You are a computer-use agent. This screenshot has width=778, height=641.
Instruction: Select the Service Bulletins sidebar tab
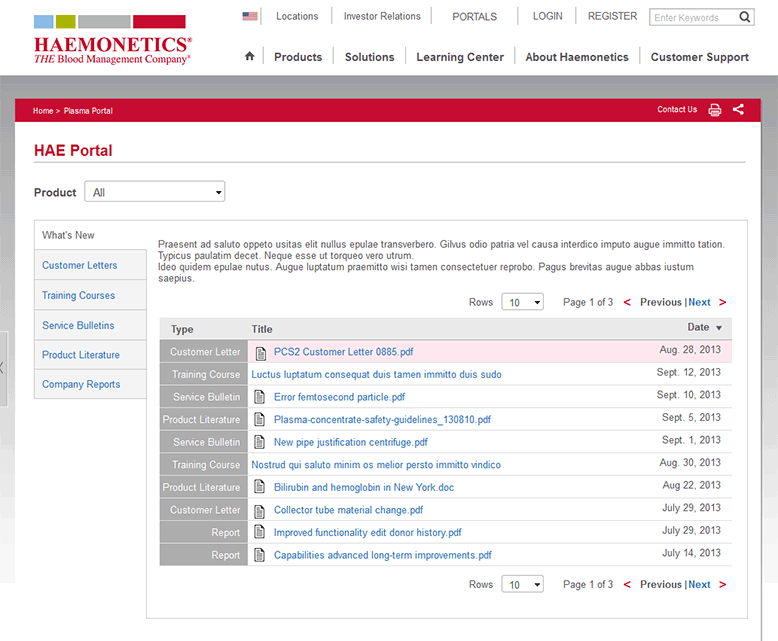tap(90, 325)
